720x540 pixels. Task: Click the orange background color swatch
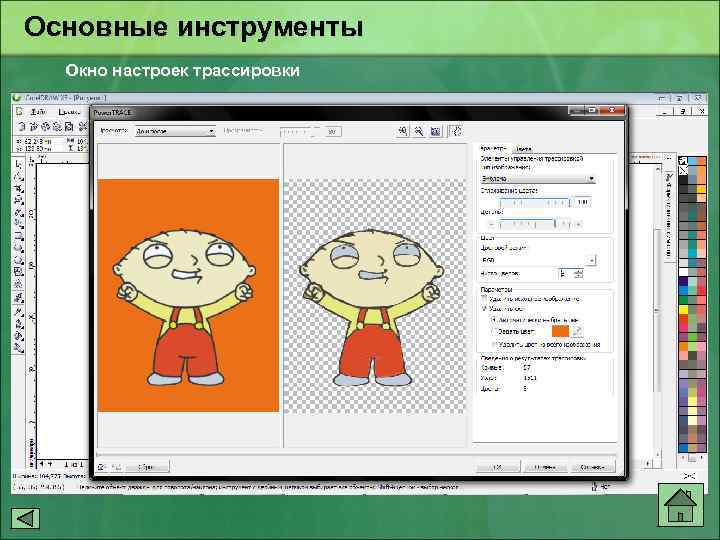(x=560, y=331)
